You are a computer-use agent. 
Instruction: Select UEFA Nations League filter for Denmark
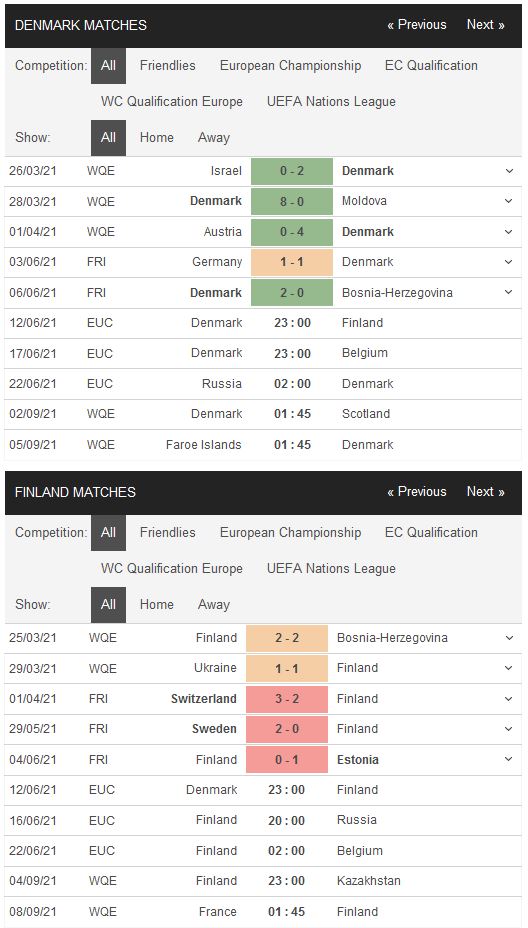[x=331, y=102]
